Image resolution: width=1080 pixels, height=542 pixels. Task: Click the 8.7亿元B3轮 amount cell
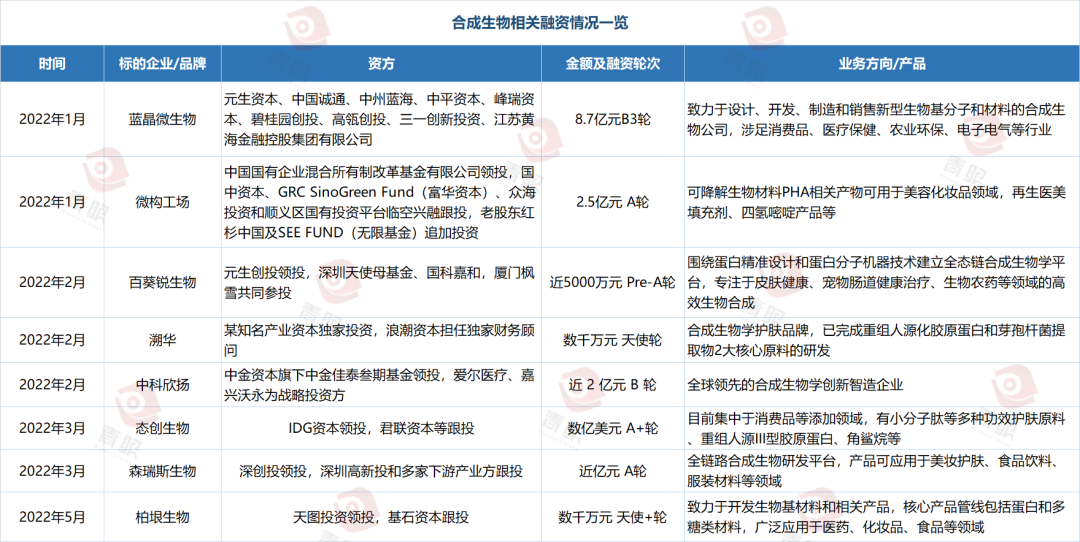pos(612,118)
